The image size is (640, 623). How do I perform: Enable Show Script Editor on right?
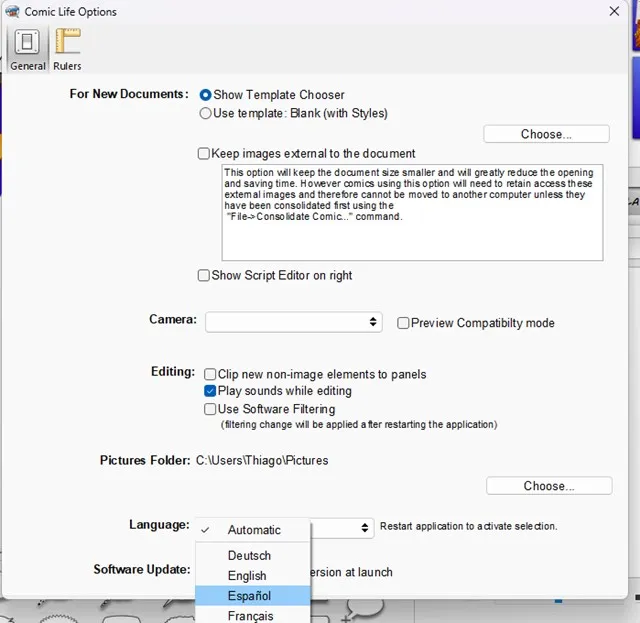(204, 276)
